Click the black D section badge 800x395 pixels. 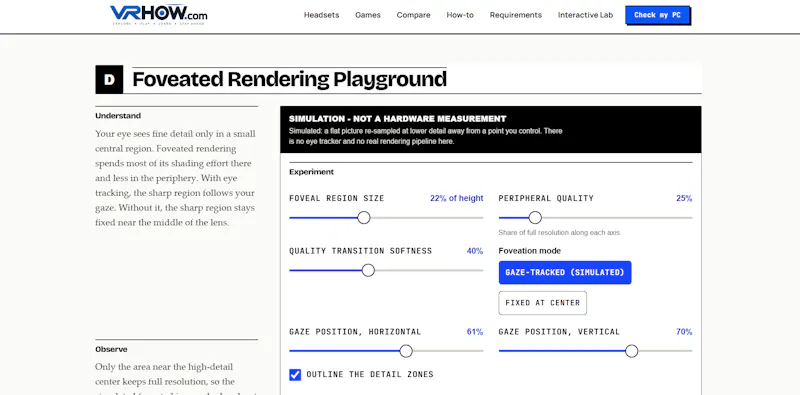click(x=109, y=80)
